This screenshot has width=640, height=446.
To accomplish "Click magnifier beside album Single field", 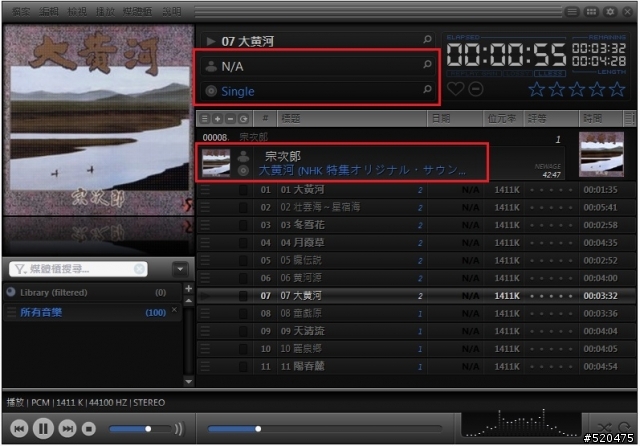I will click(x=427, y=89).
